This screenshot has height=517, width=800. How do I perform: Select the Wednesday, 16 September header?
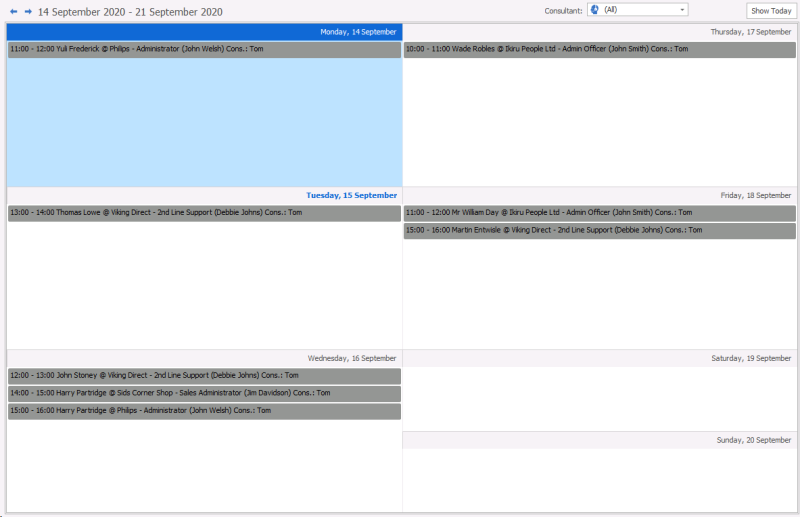352,358
